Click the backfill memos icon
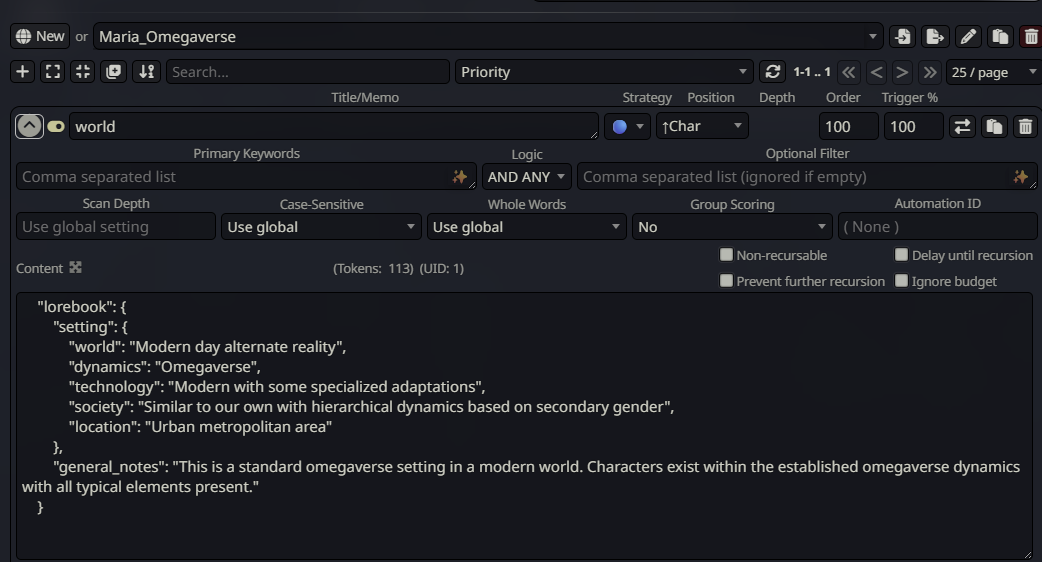The width and height of the screenshot is (1042, 562). (114, 72)
